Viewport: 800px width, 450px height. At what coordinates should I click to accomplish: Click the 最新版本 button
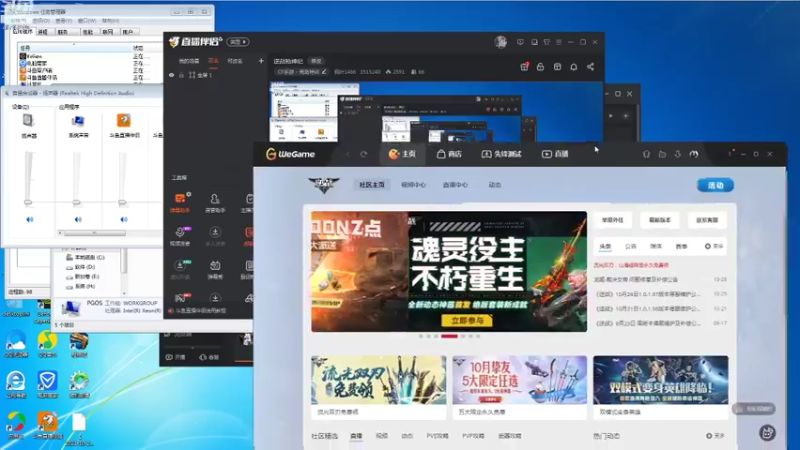click(x=660, y=220)
